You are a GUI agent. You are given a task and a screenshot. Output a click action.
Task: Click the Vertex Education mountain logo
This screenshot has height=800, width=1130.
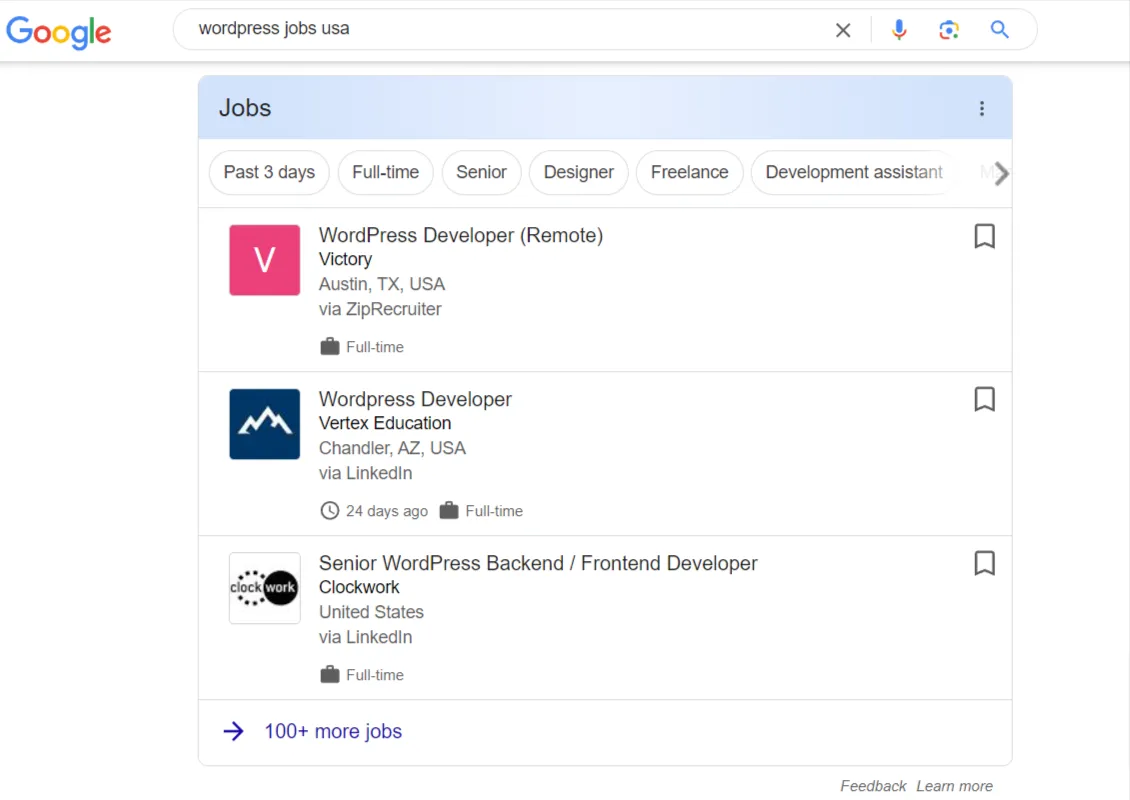[x=264, y=424]
